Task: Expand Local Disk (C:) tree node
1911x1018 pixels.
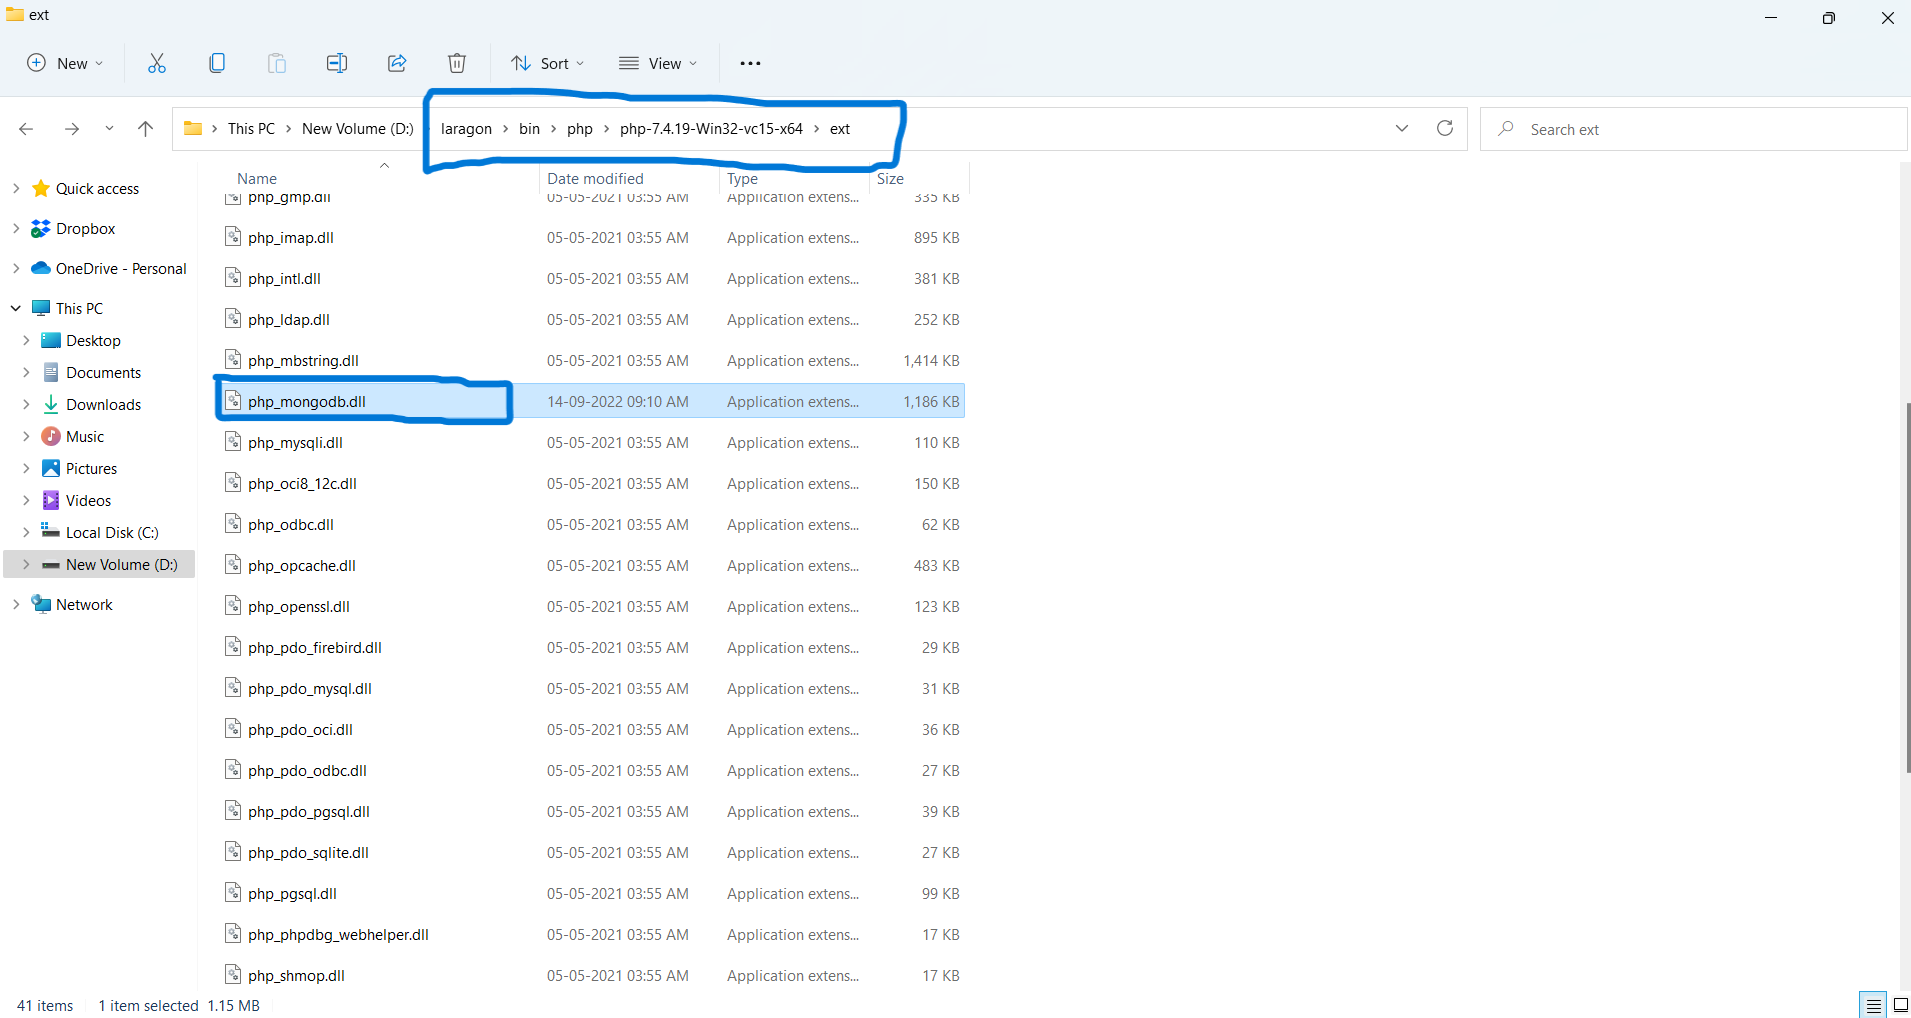Action: tap(26, 532)
